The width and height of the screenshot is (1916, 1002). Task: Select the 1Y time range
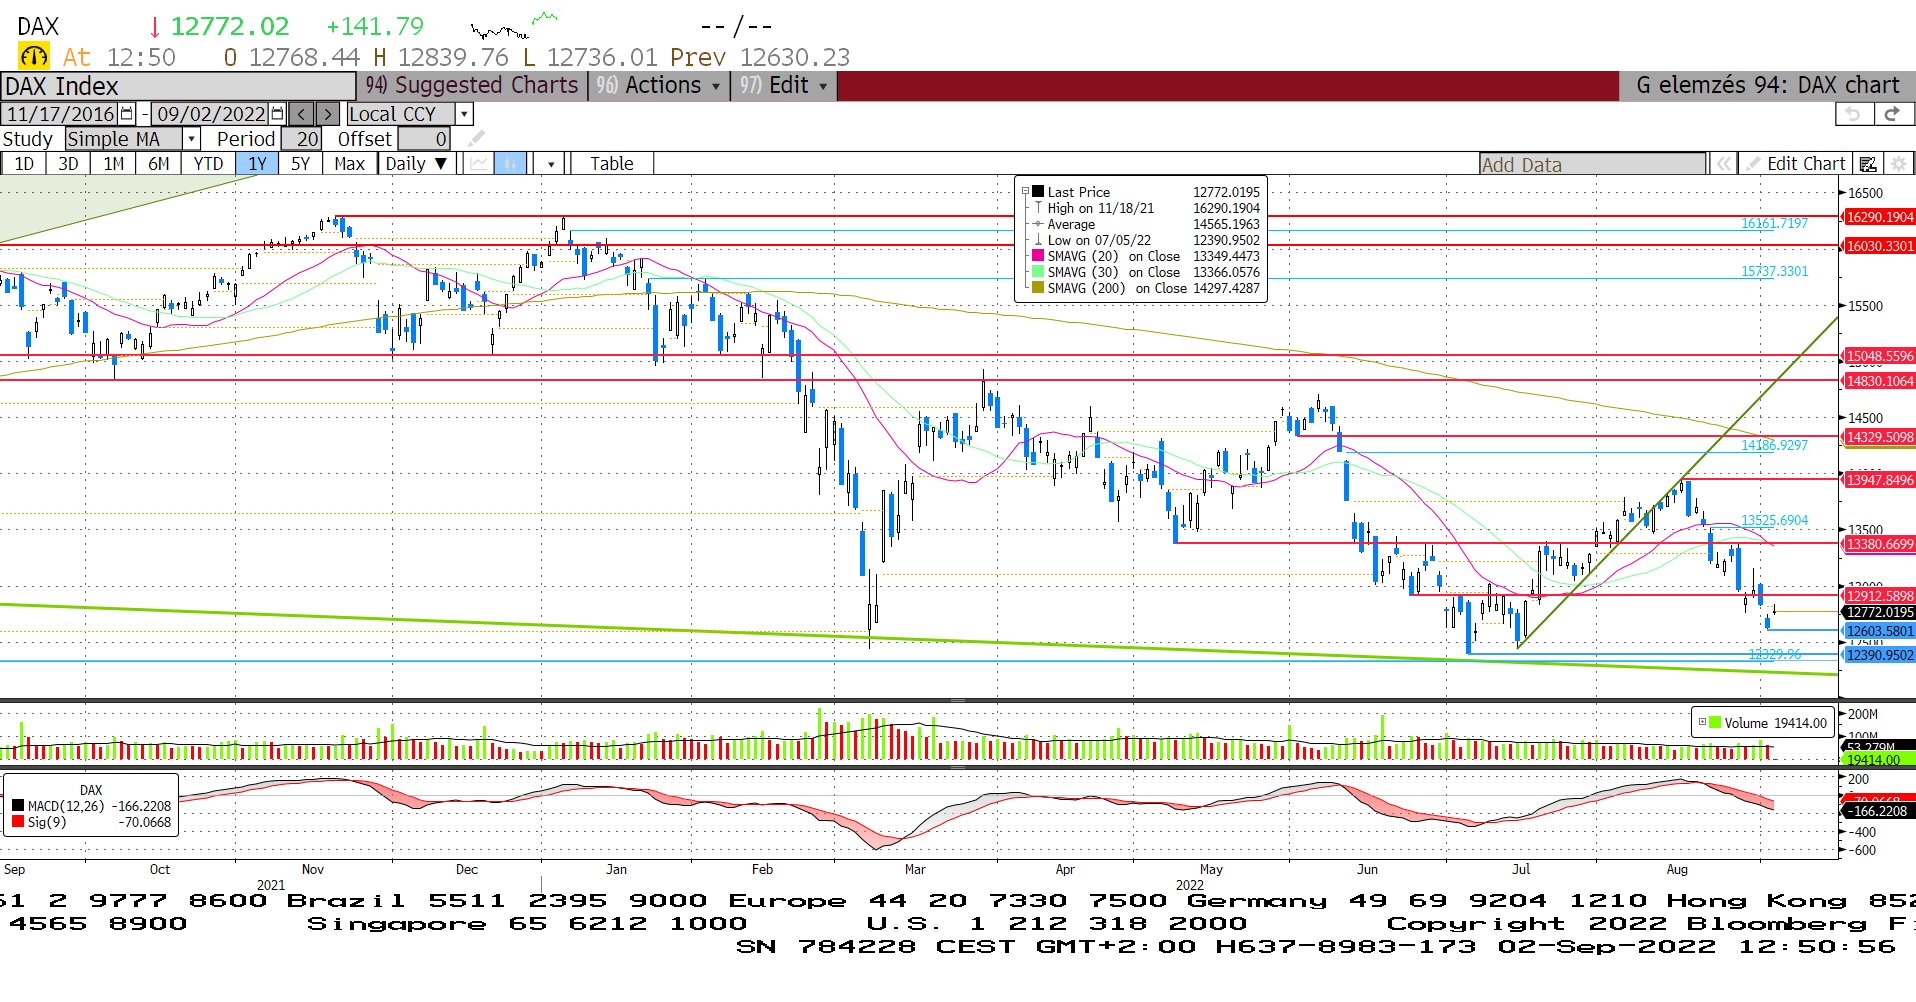(x=257, y=164)
